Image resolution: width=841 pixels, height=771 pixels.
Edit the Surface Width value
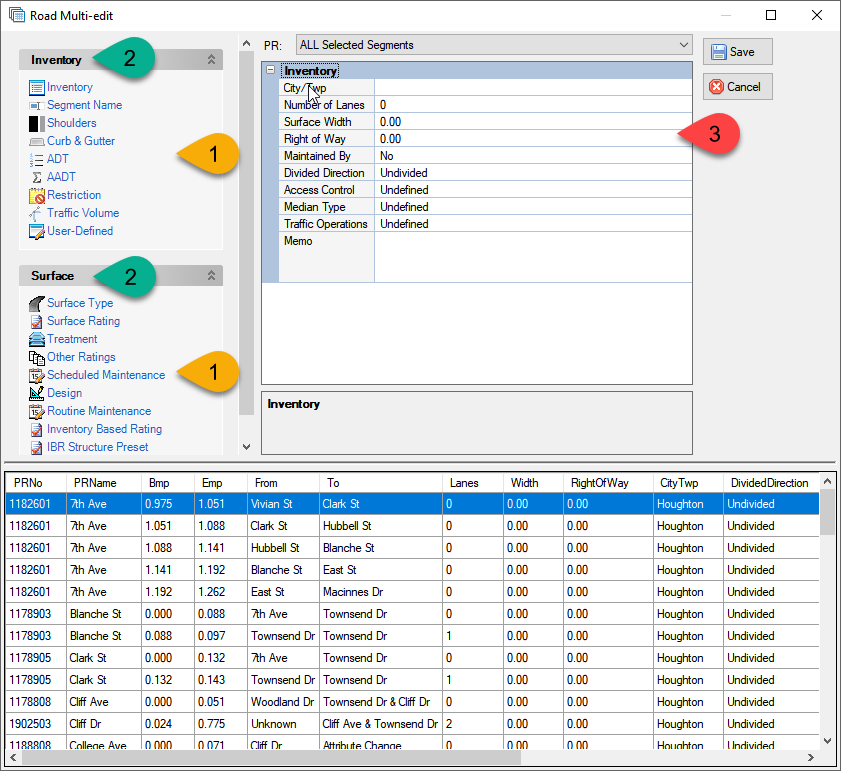pos(533,122)
